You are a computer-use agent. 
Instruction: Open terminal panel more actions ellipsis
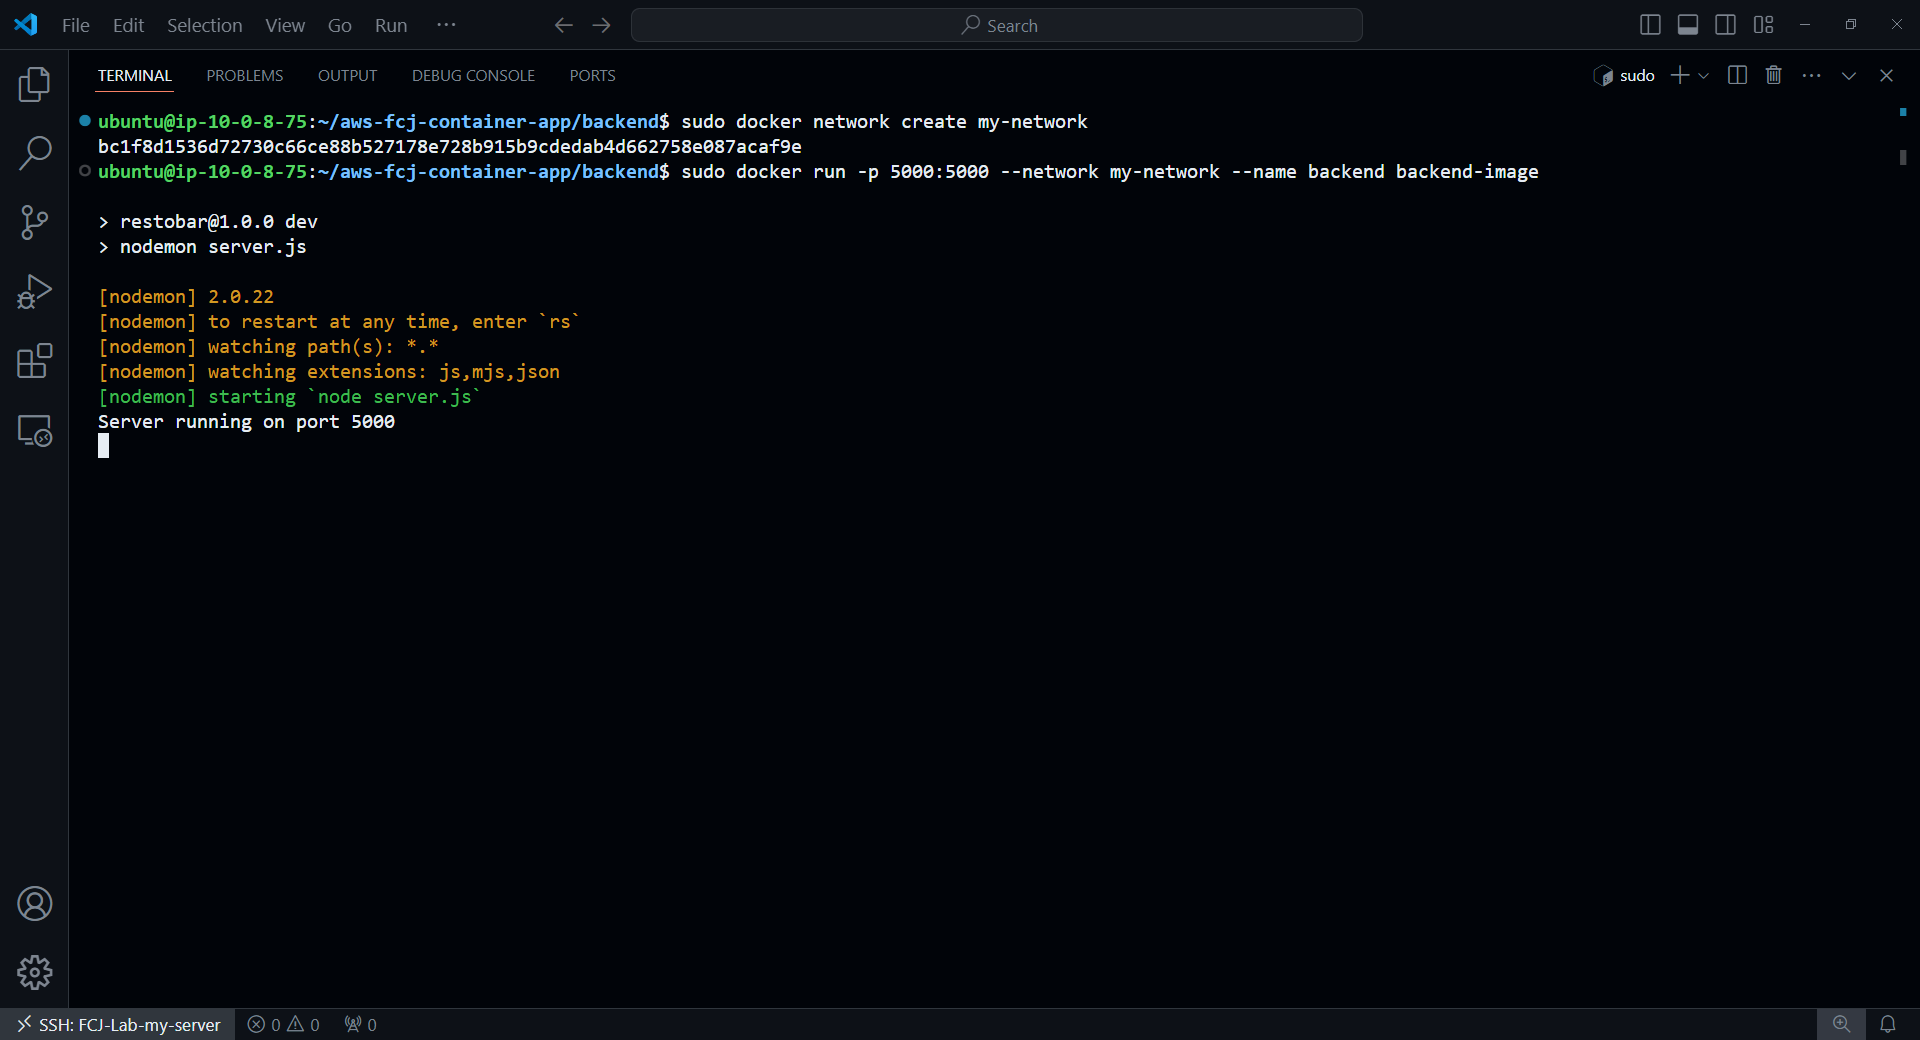(1811, 75)
